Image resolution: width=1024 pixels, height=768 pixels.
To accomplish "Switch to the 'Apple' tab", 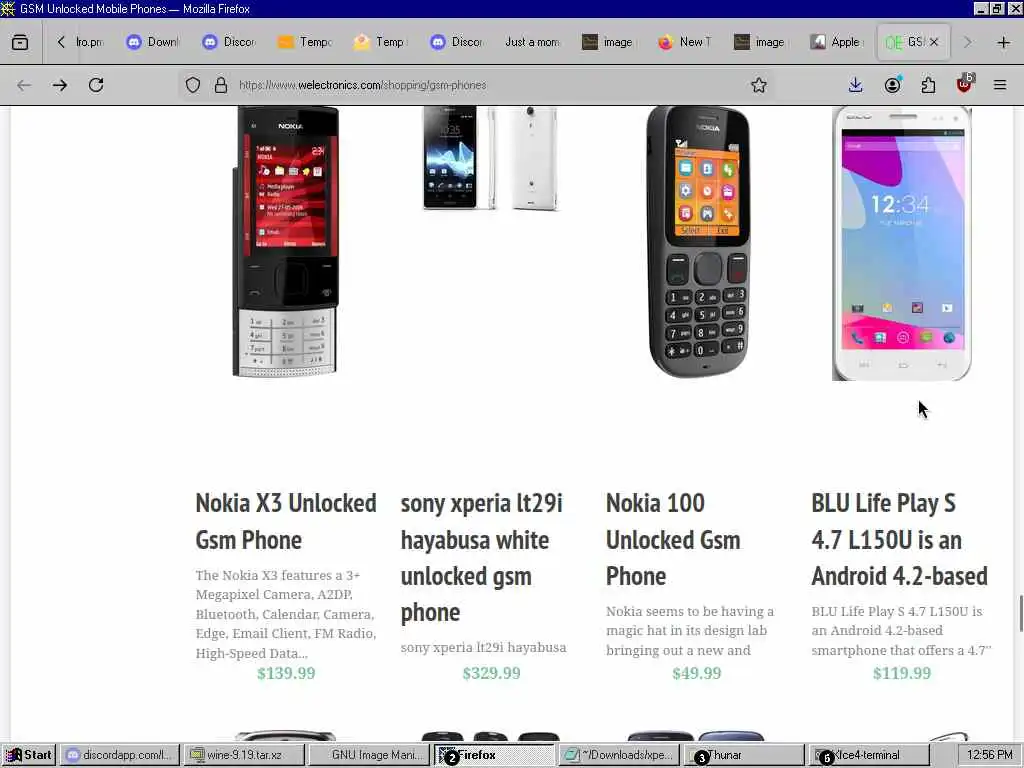I will 837,42.
